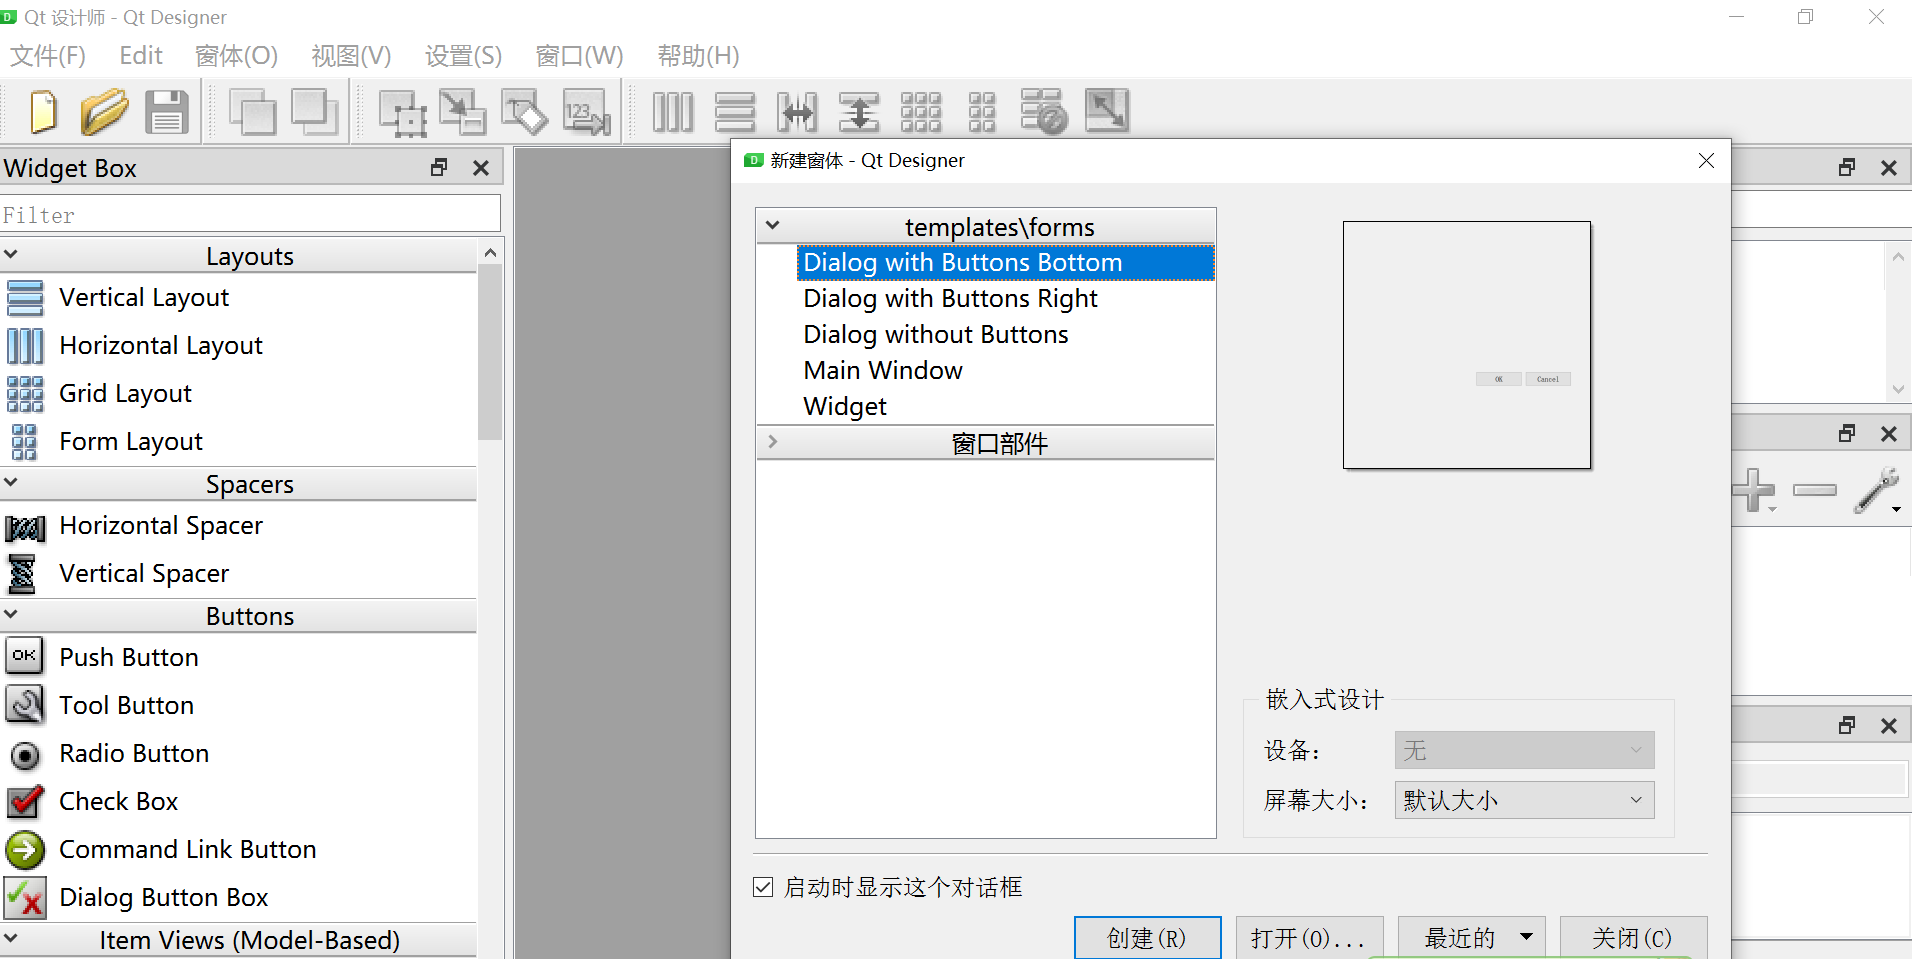This screenshot has height=959, width=1912.
Task: Click the Adjust Size toolbar icon
Action: (x=1107, y=111)
